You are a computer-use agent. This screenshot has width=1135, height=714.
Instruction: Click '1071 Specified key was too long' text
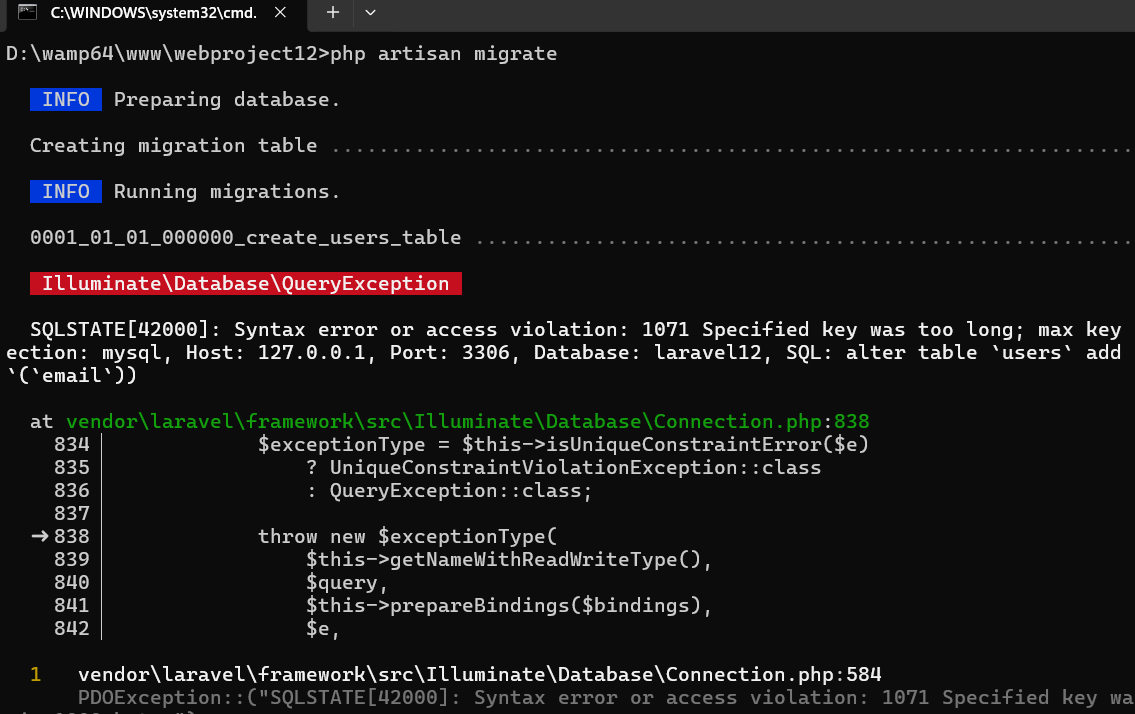pos(832,329)
